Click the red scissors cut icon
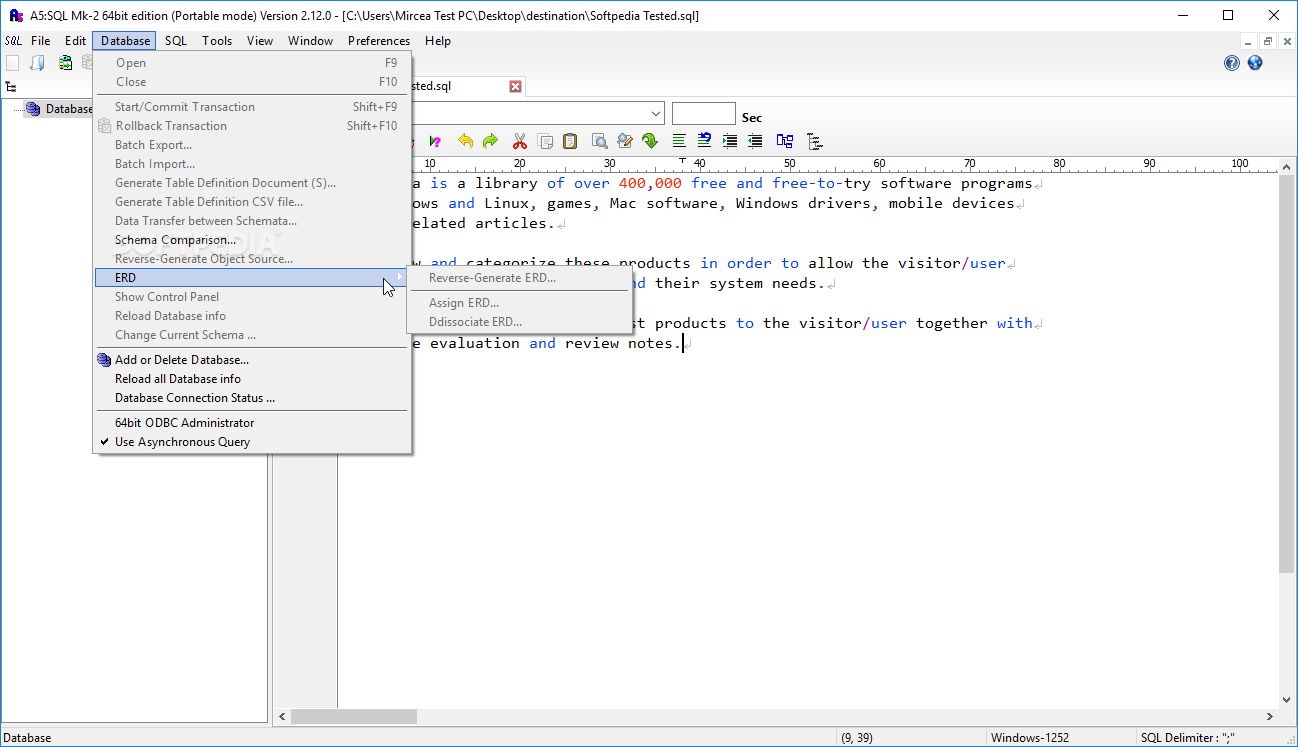1298x747 pixels. pos(520,141)
